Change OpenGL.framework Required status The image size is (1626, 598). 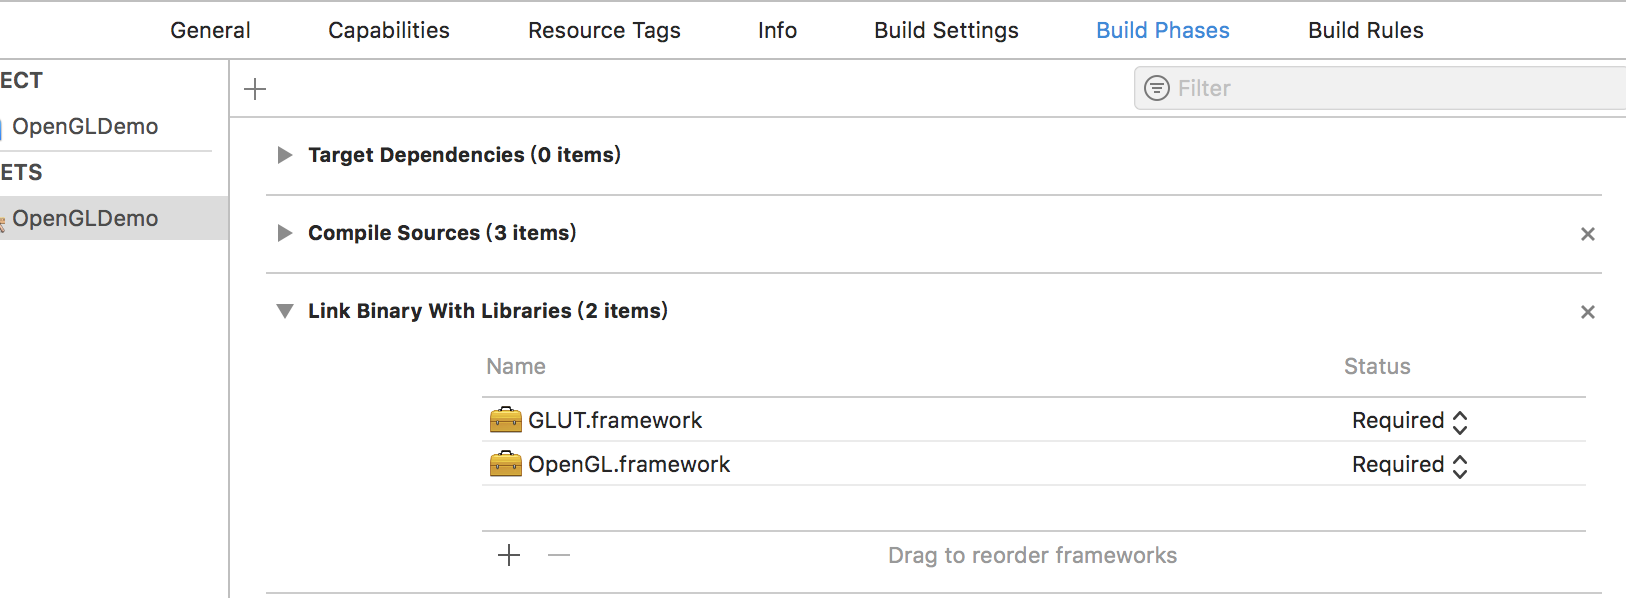1409,465
